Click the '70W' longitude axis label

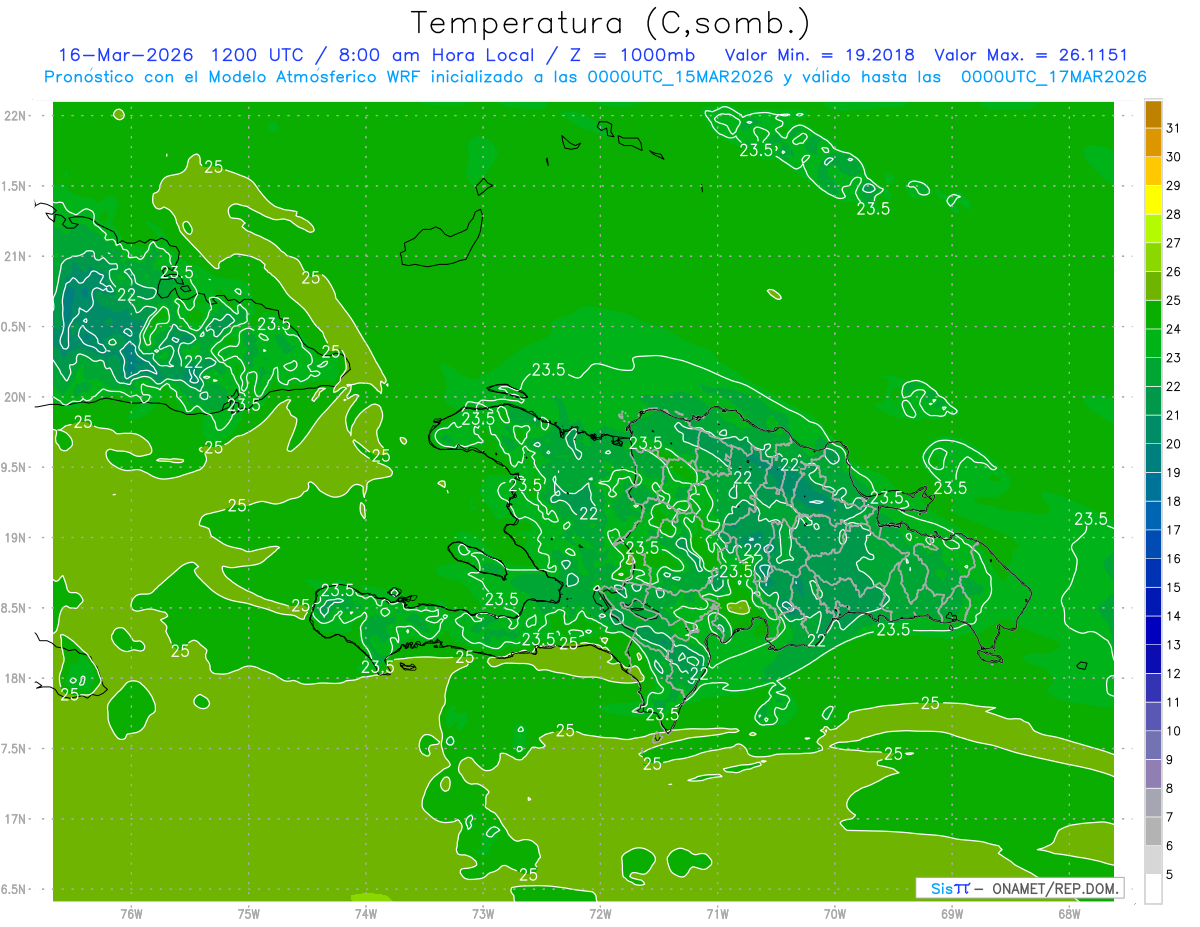835,913
